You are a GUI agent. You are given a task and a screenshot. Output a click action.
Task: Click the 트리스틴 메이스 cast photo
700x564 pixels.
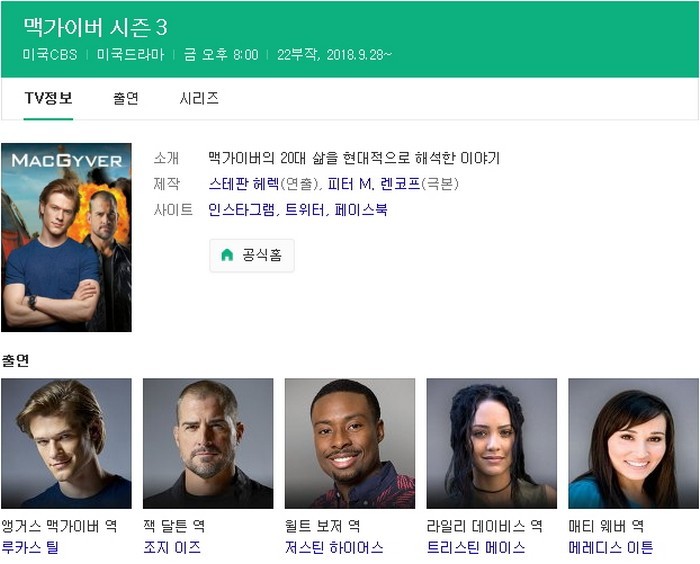pos(492,443)
